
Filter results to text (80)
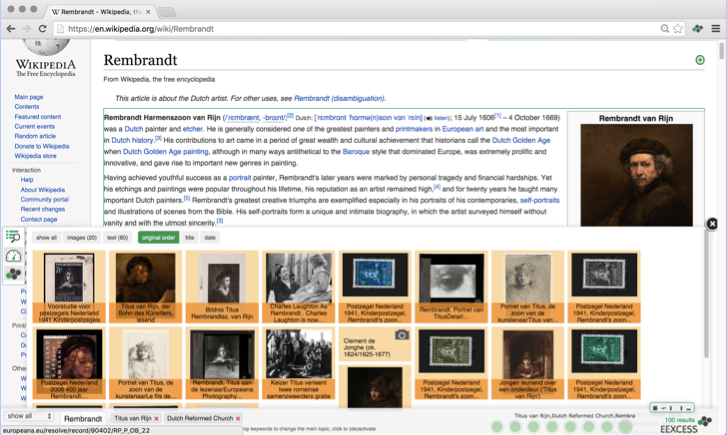point(117,237)
